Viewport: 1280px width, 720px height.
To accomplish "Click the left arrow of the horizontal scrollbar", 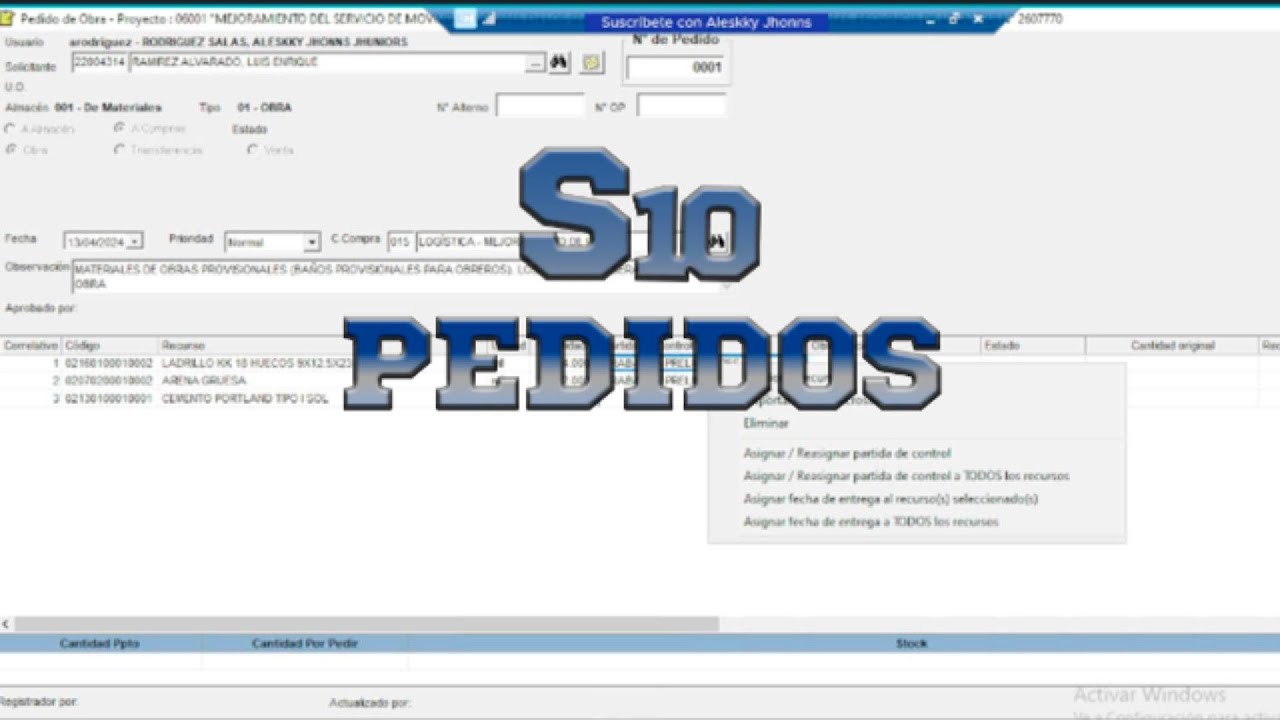I will point(6,624).
